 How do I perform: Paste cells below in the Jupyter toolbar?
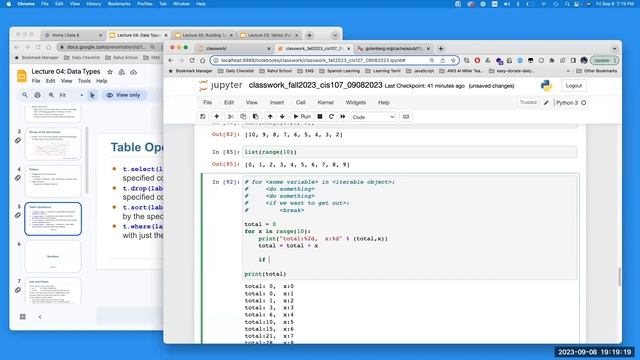click(x=256, y=117)
